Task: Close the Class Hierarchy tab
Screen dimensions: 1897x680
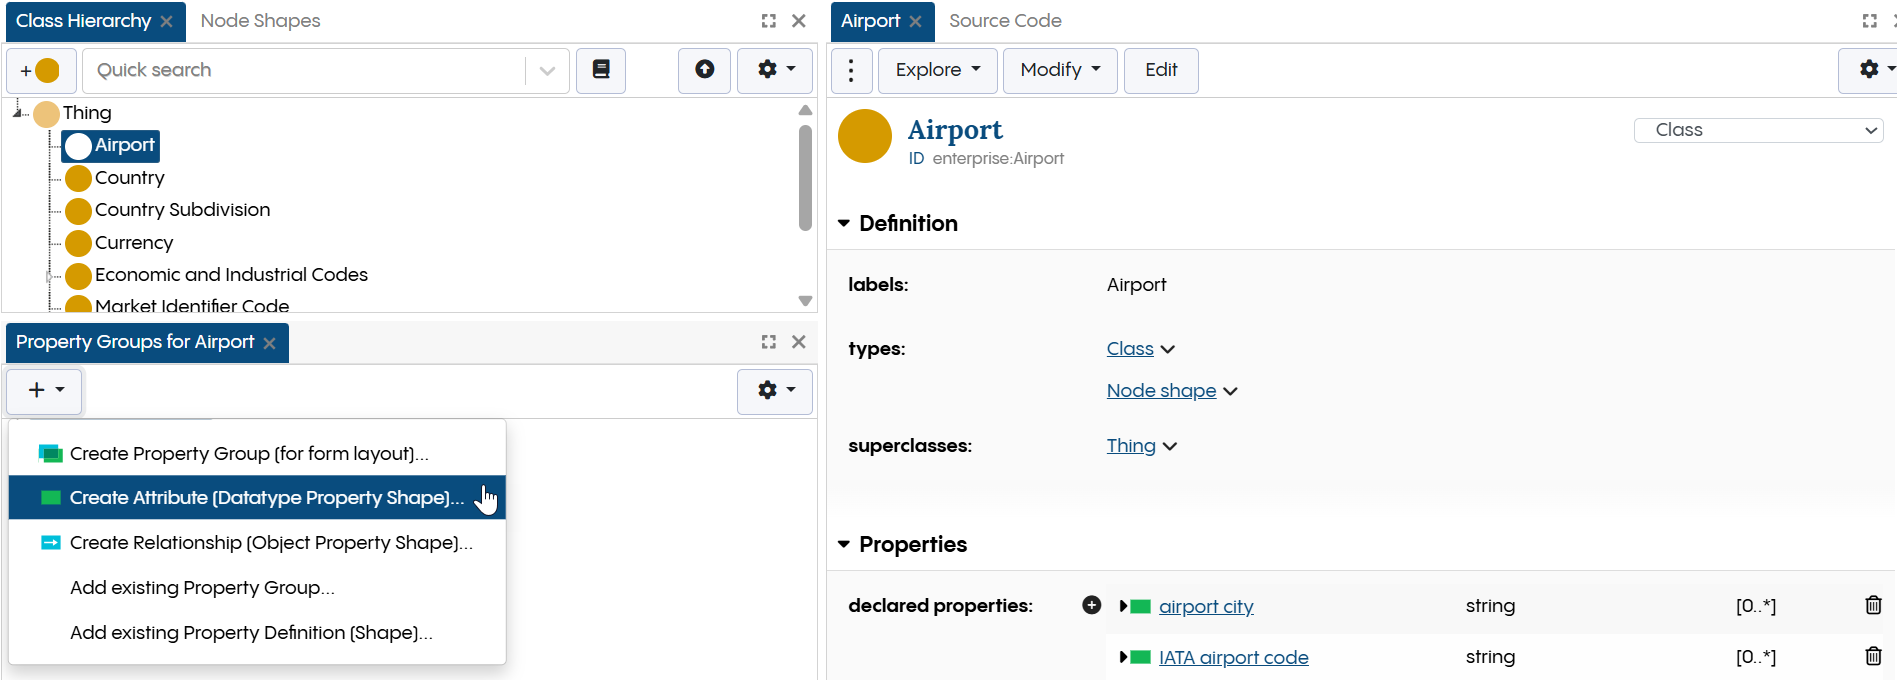Action: click(167, 21)
